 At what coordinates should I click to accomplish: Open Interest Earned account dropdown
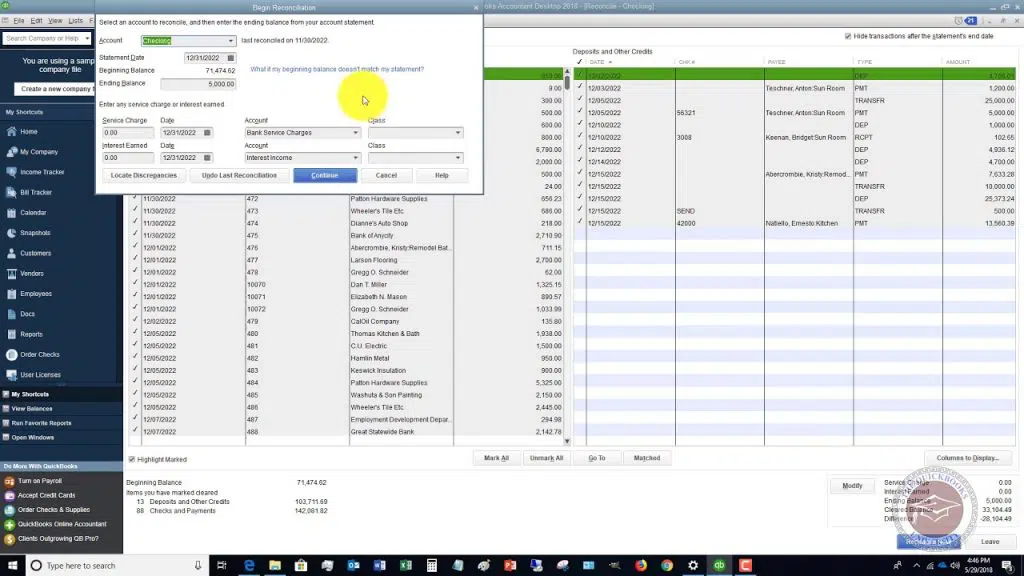click(x=355, y=157)
